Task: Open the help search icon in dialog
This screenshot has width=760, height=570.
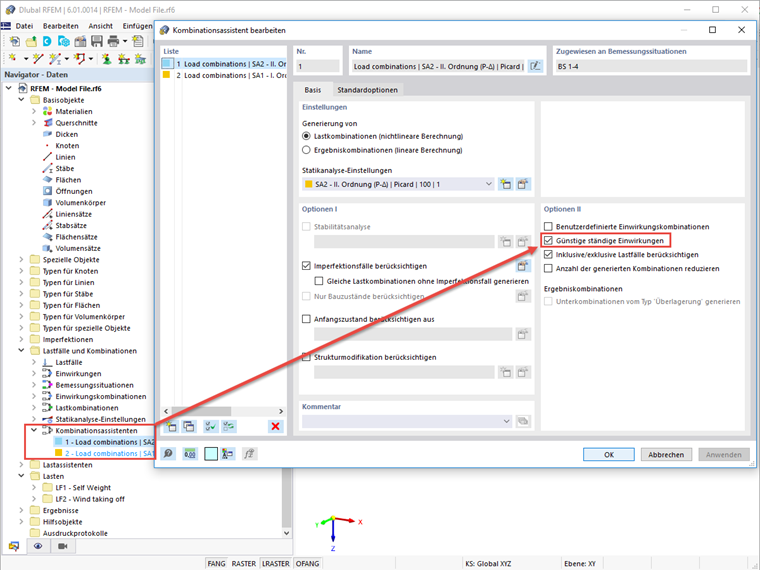Action: click(168, 454)
